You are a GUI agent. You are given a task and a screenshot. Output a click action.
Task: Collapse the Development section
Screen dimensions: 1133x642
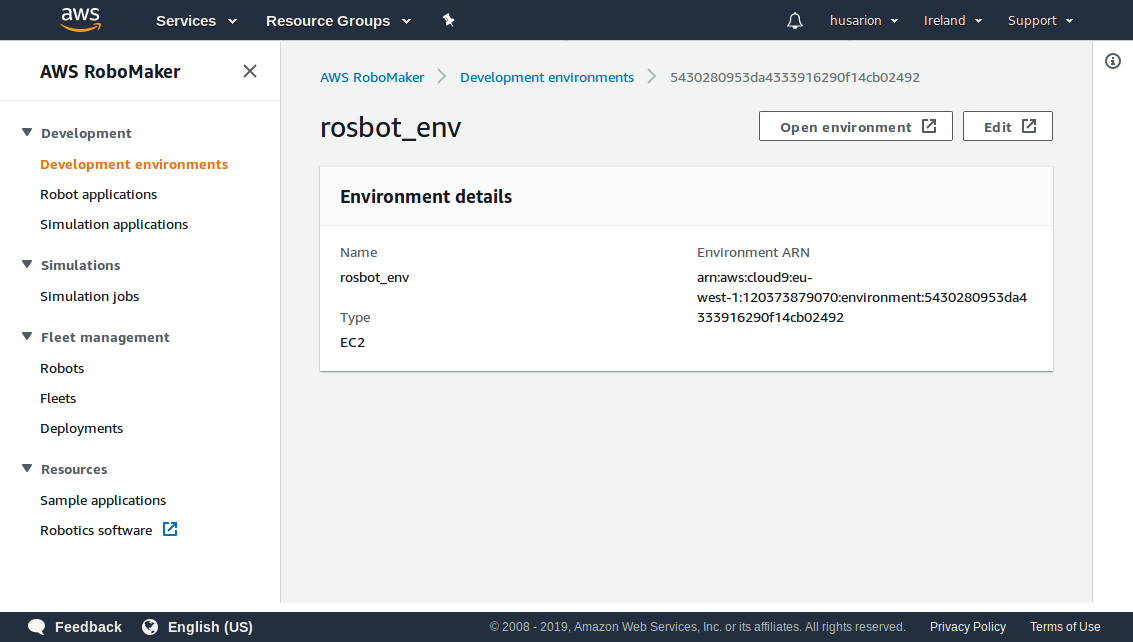(x=27, y=132)
